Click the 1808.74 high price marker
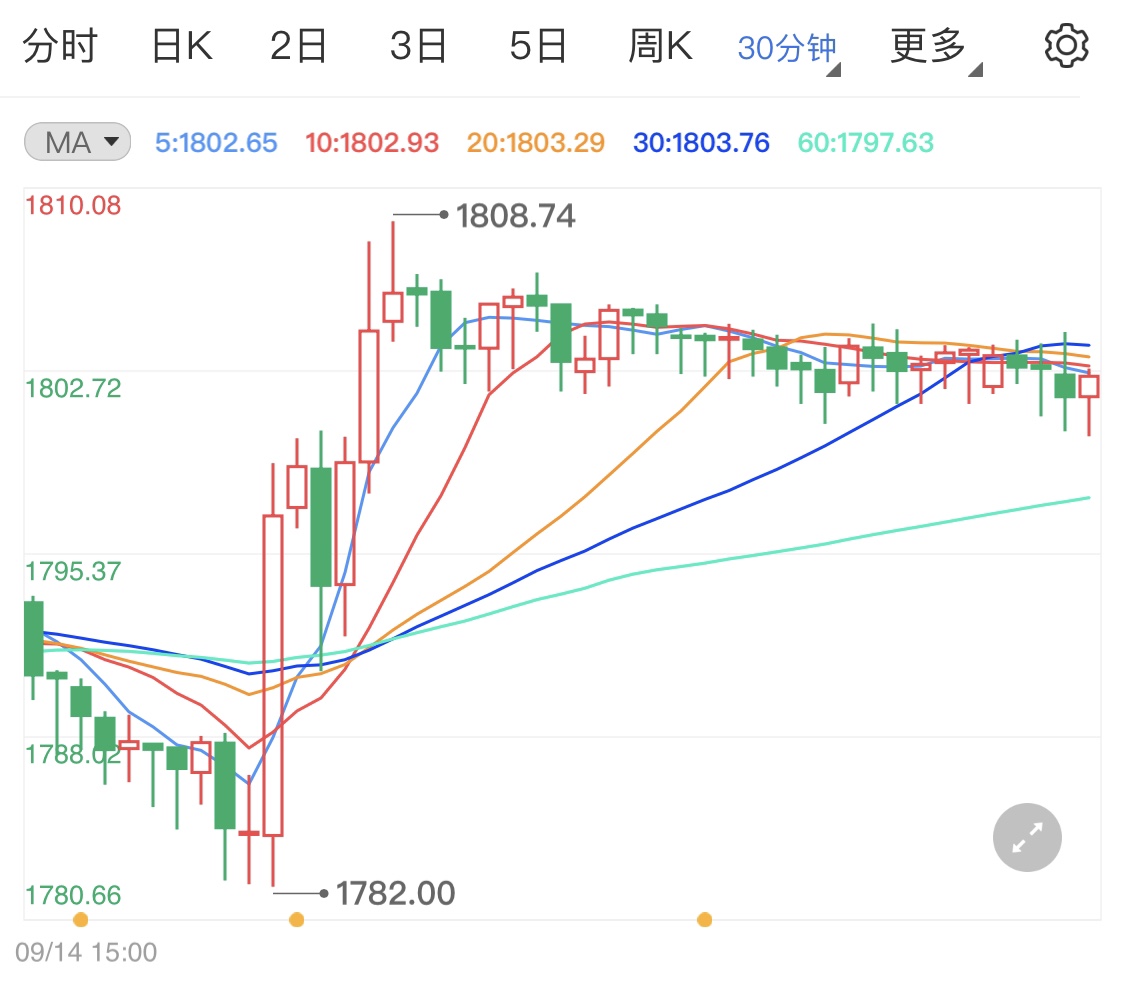 (x=515, y=215)
